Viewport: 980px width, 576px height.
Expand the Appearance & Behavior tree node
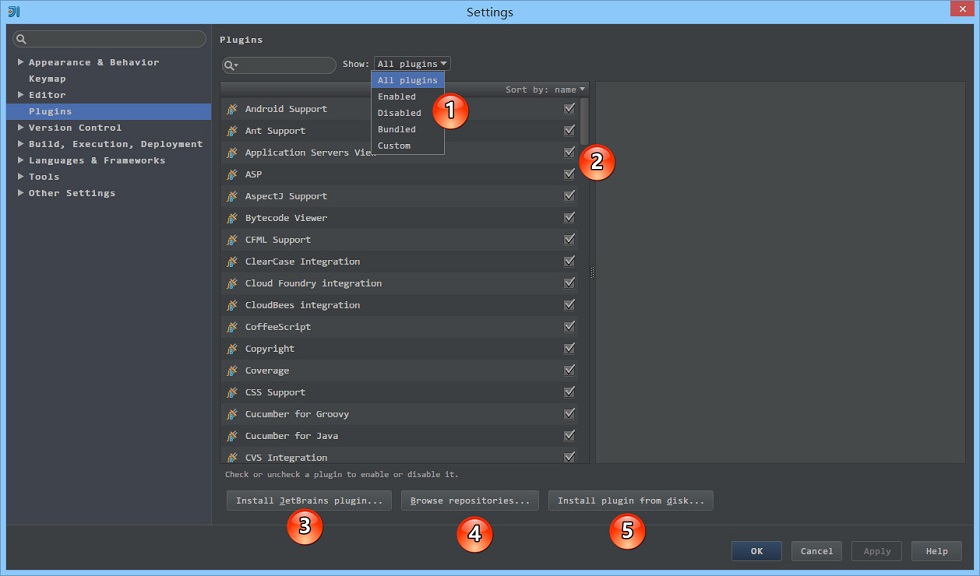point(21,62)
